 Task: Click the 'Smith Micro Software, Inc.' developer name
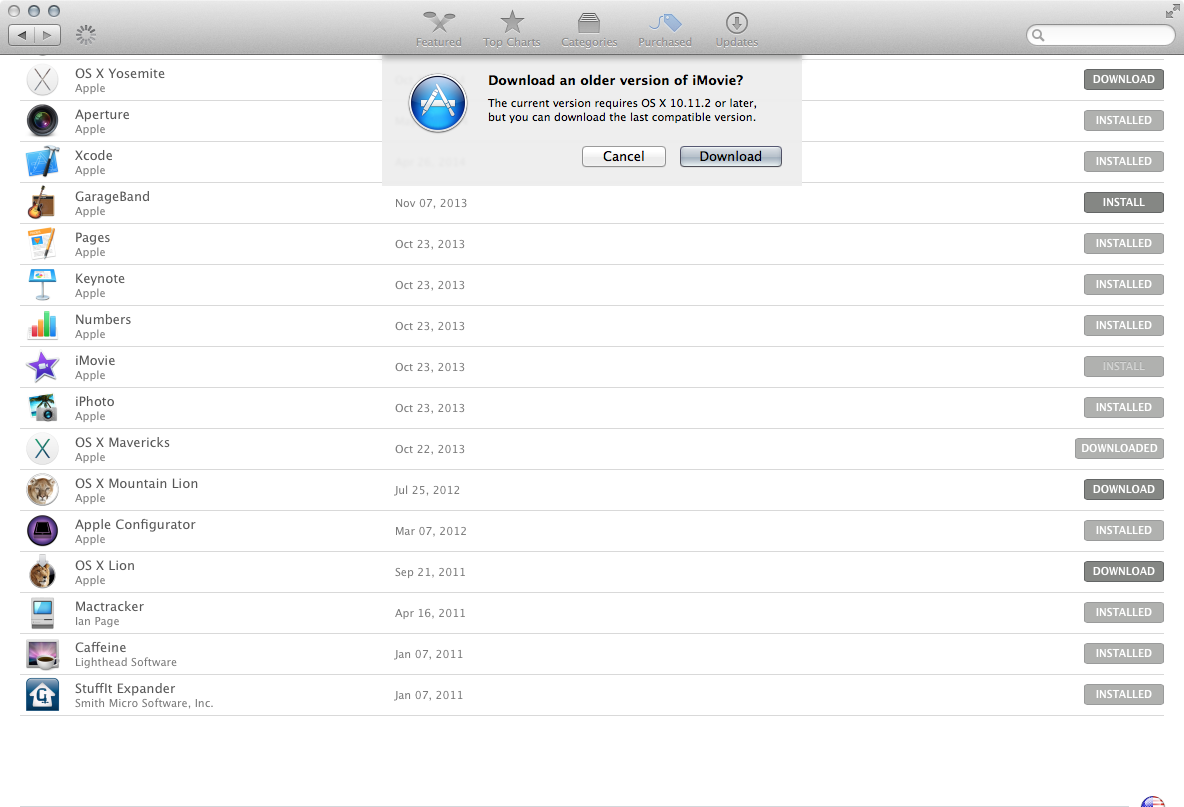(144, 703)
